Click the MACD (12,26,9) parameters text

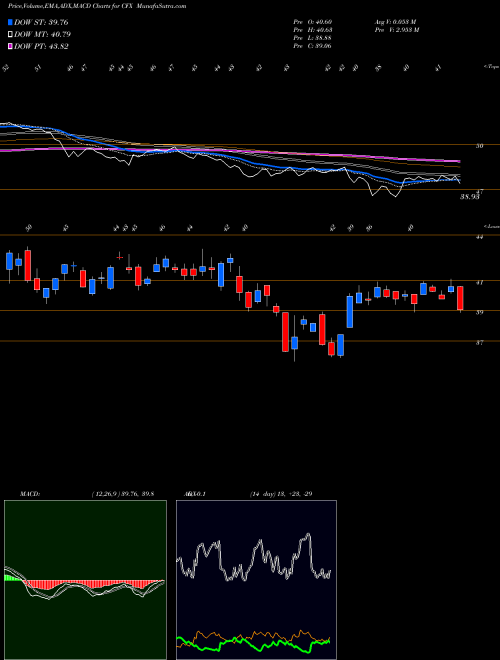[x=122, y=494]
